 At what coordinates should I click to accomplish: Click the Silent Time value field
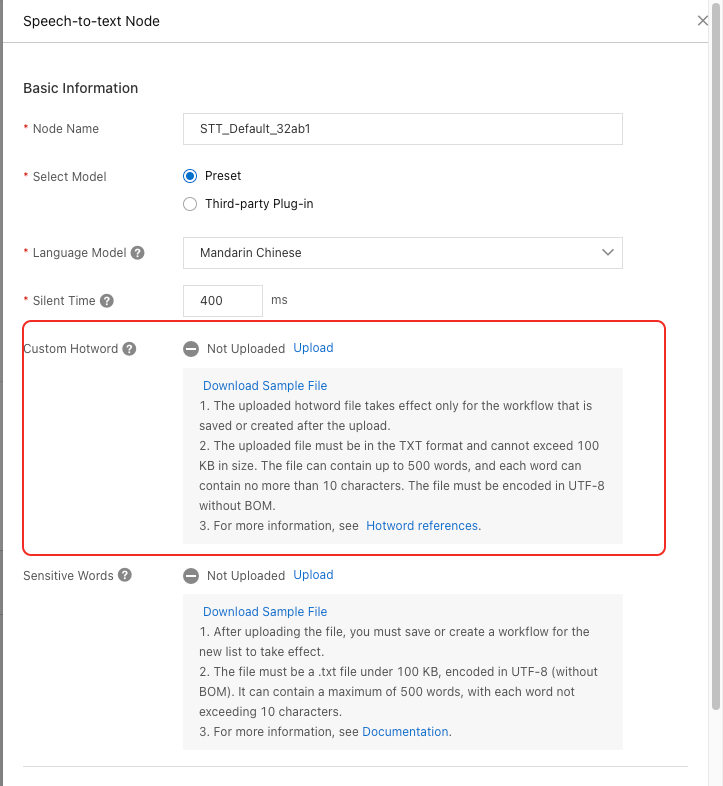pyautogui.click(x=222, y=301)
